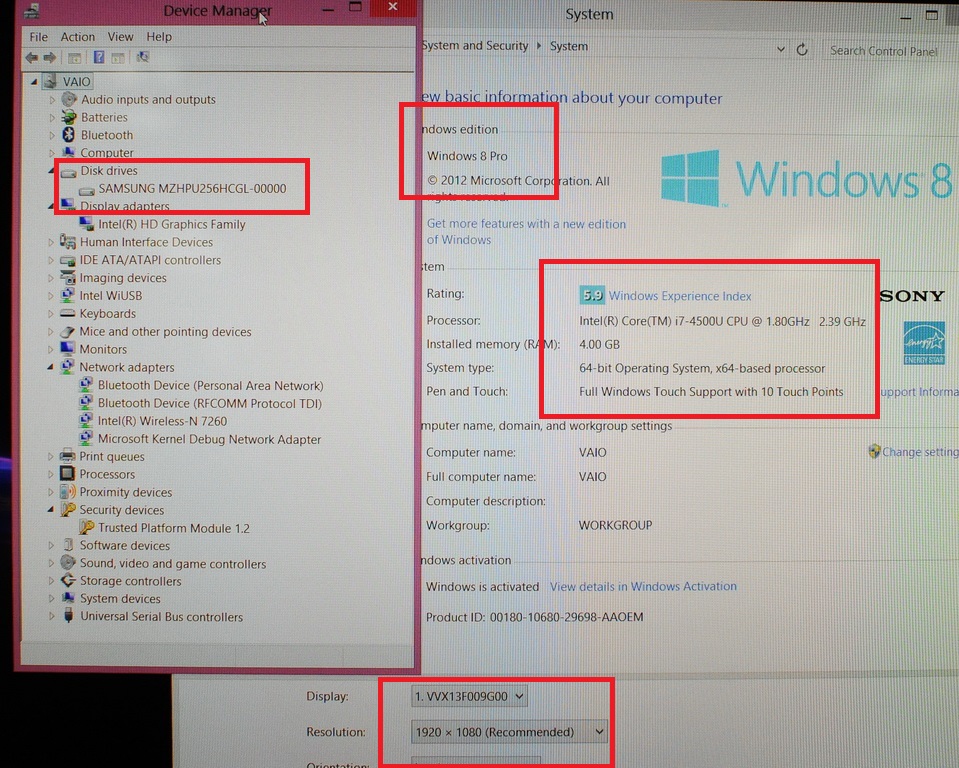The height and width of the screenshot is (768, 959).
Task: Click System and Security breadcrumb
Action: click(475, 46)
